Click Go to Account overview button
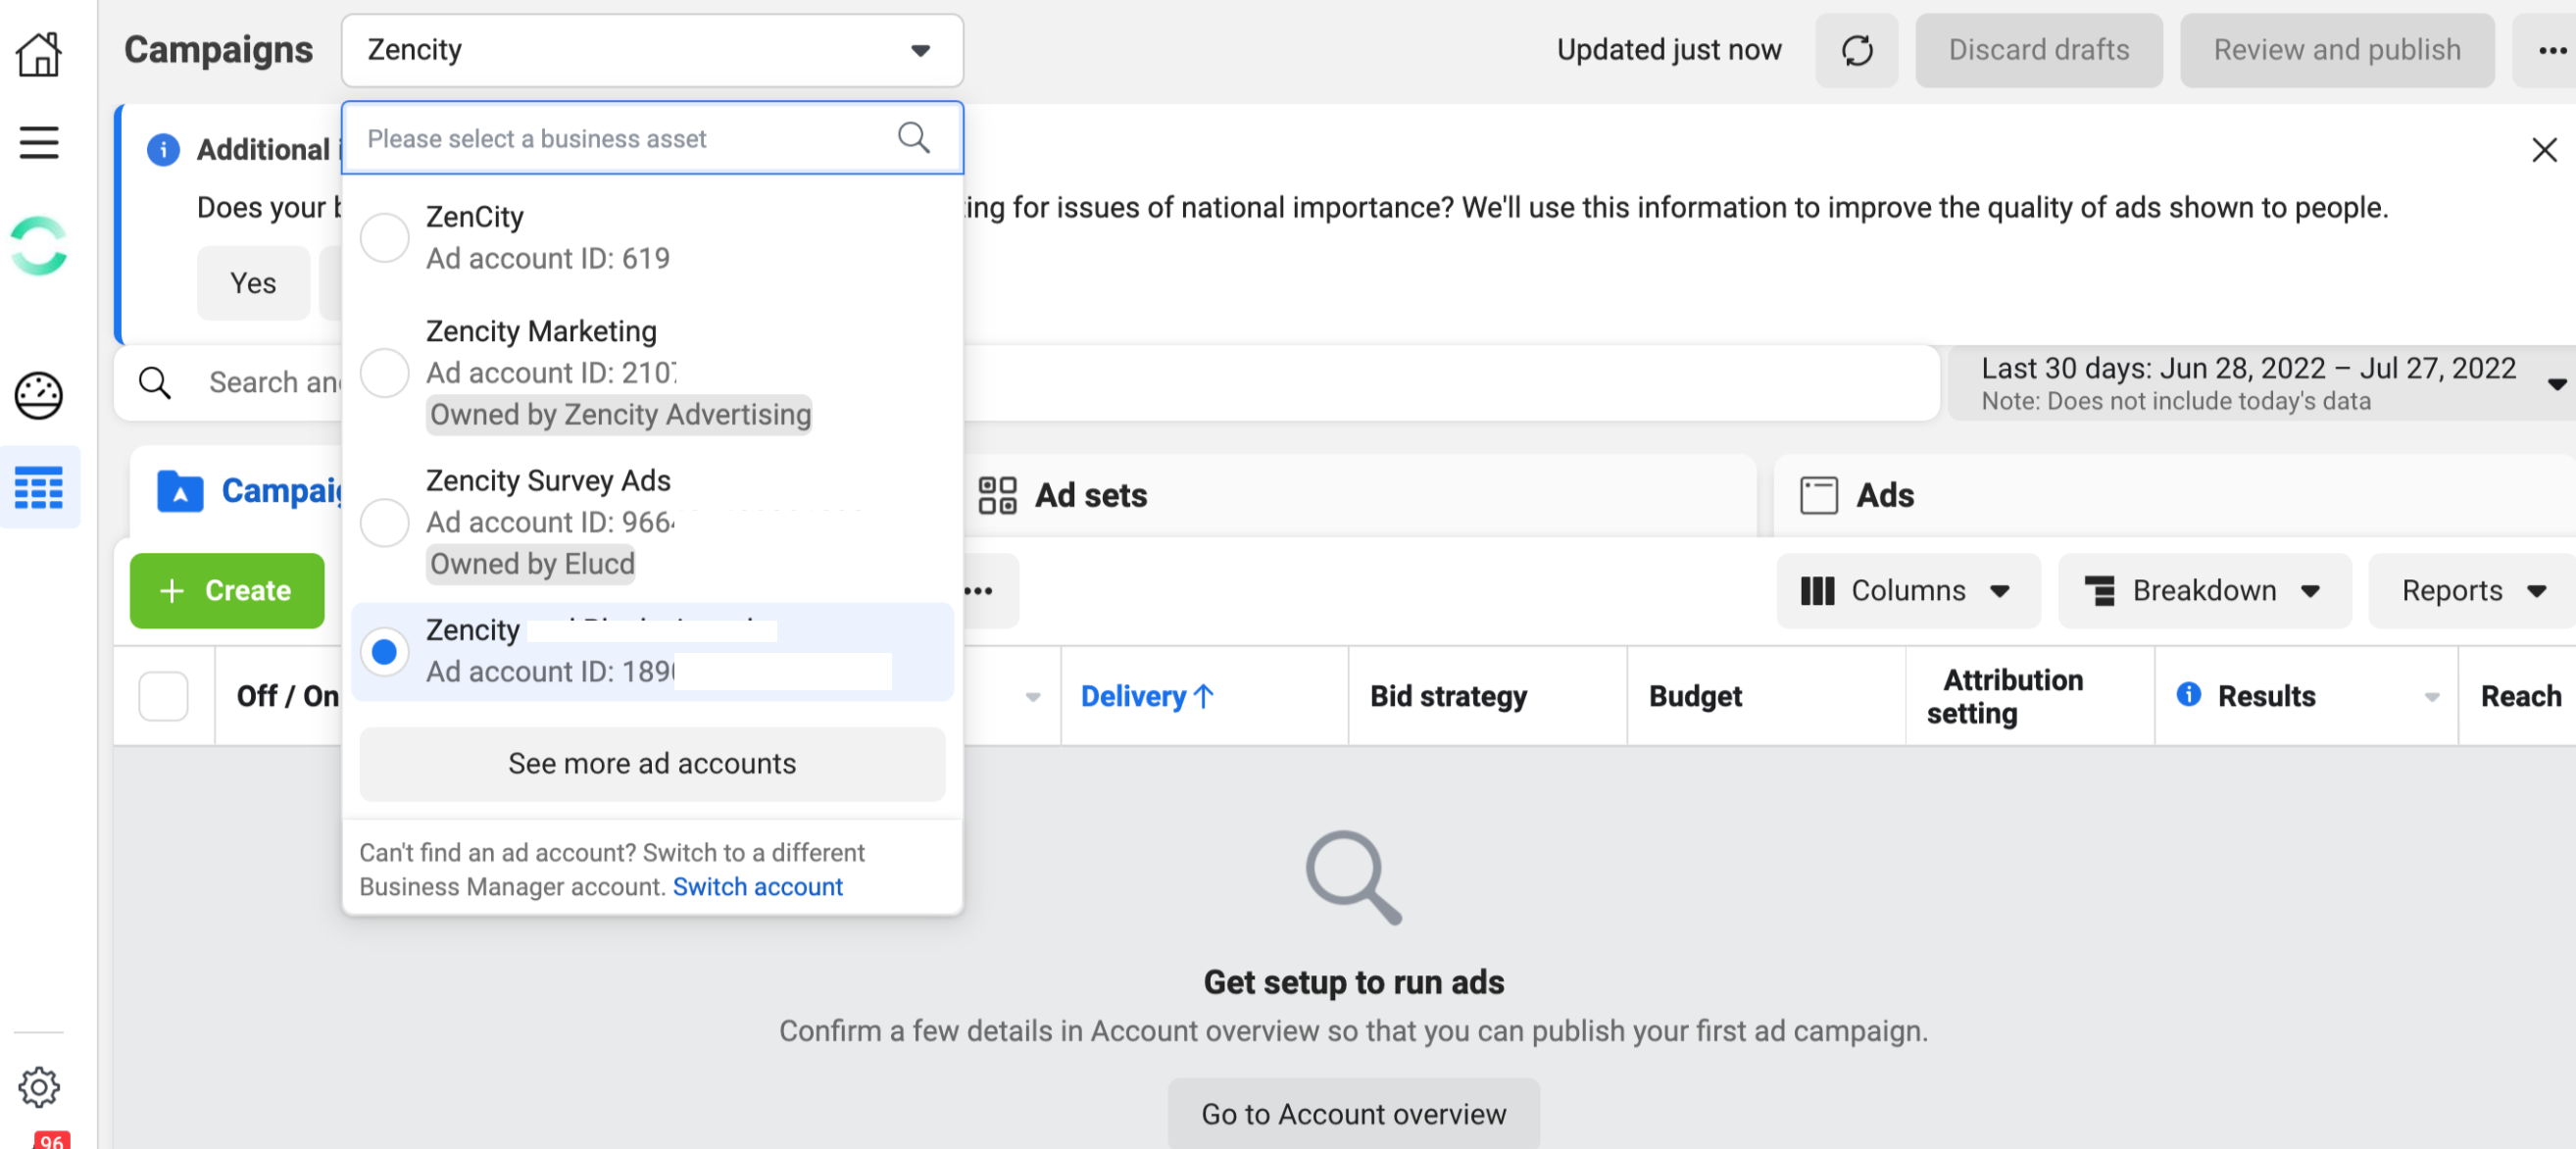This screenshot has width=2576, height=1149. point(1353,1114)
